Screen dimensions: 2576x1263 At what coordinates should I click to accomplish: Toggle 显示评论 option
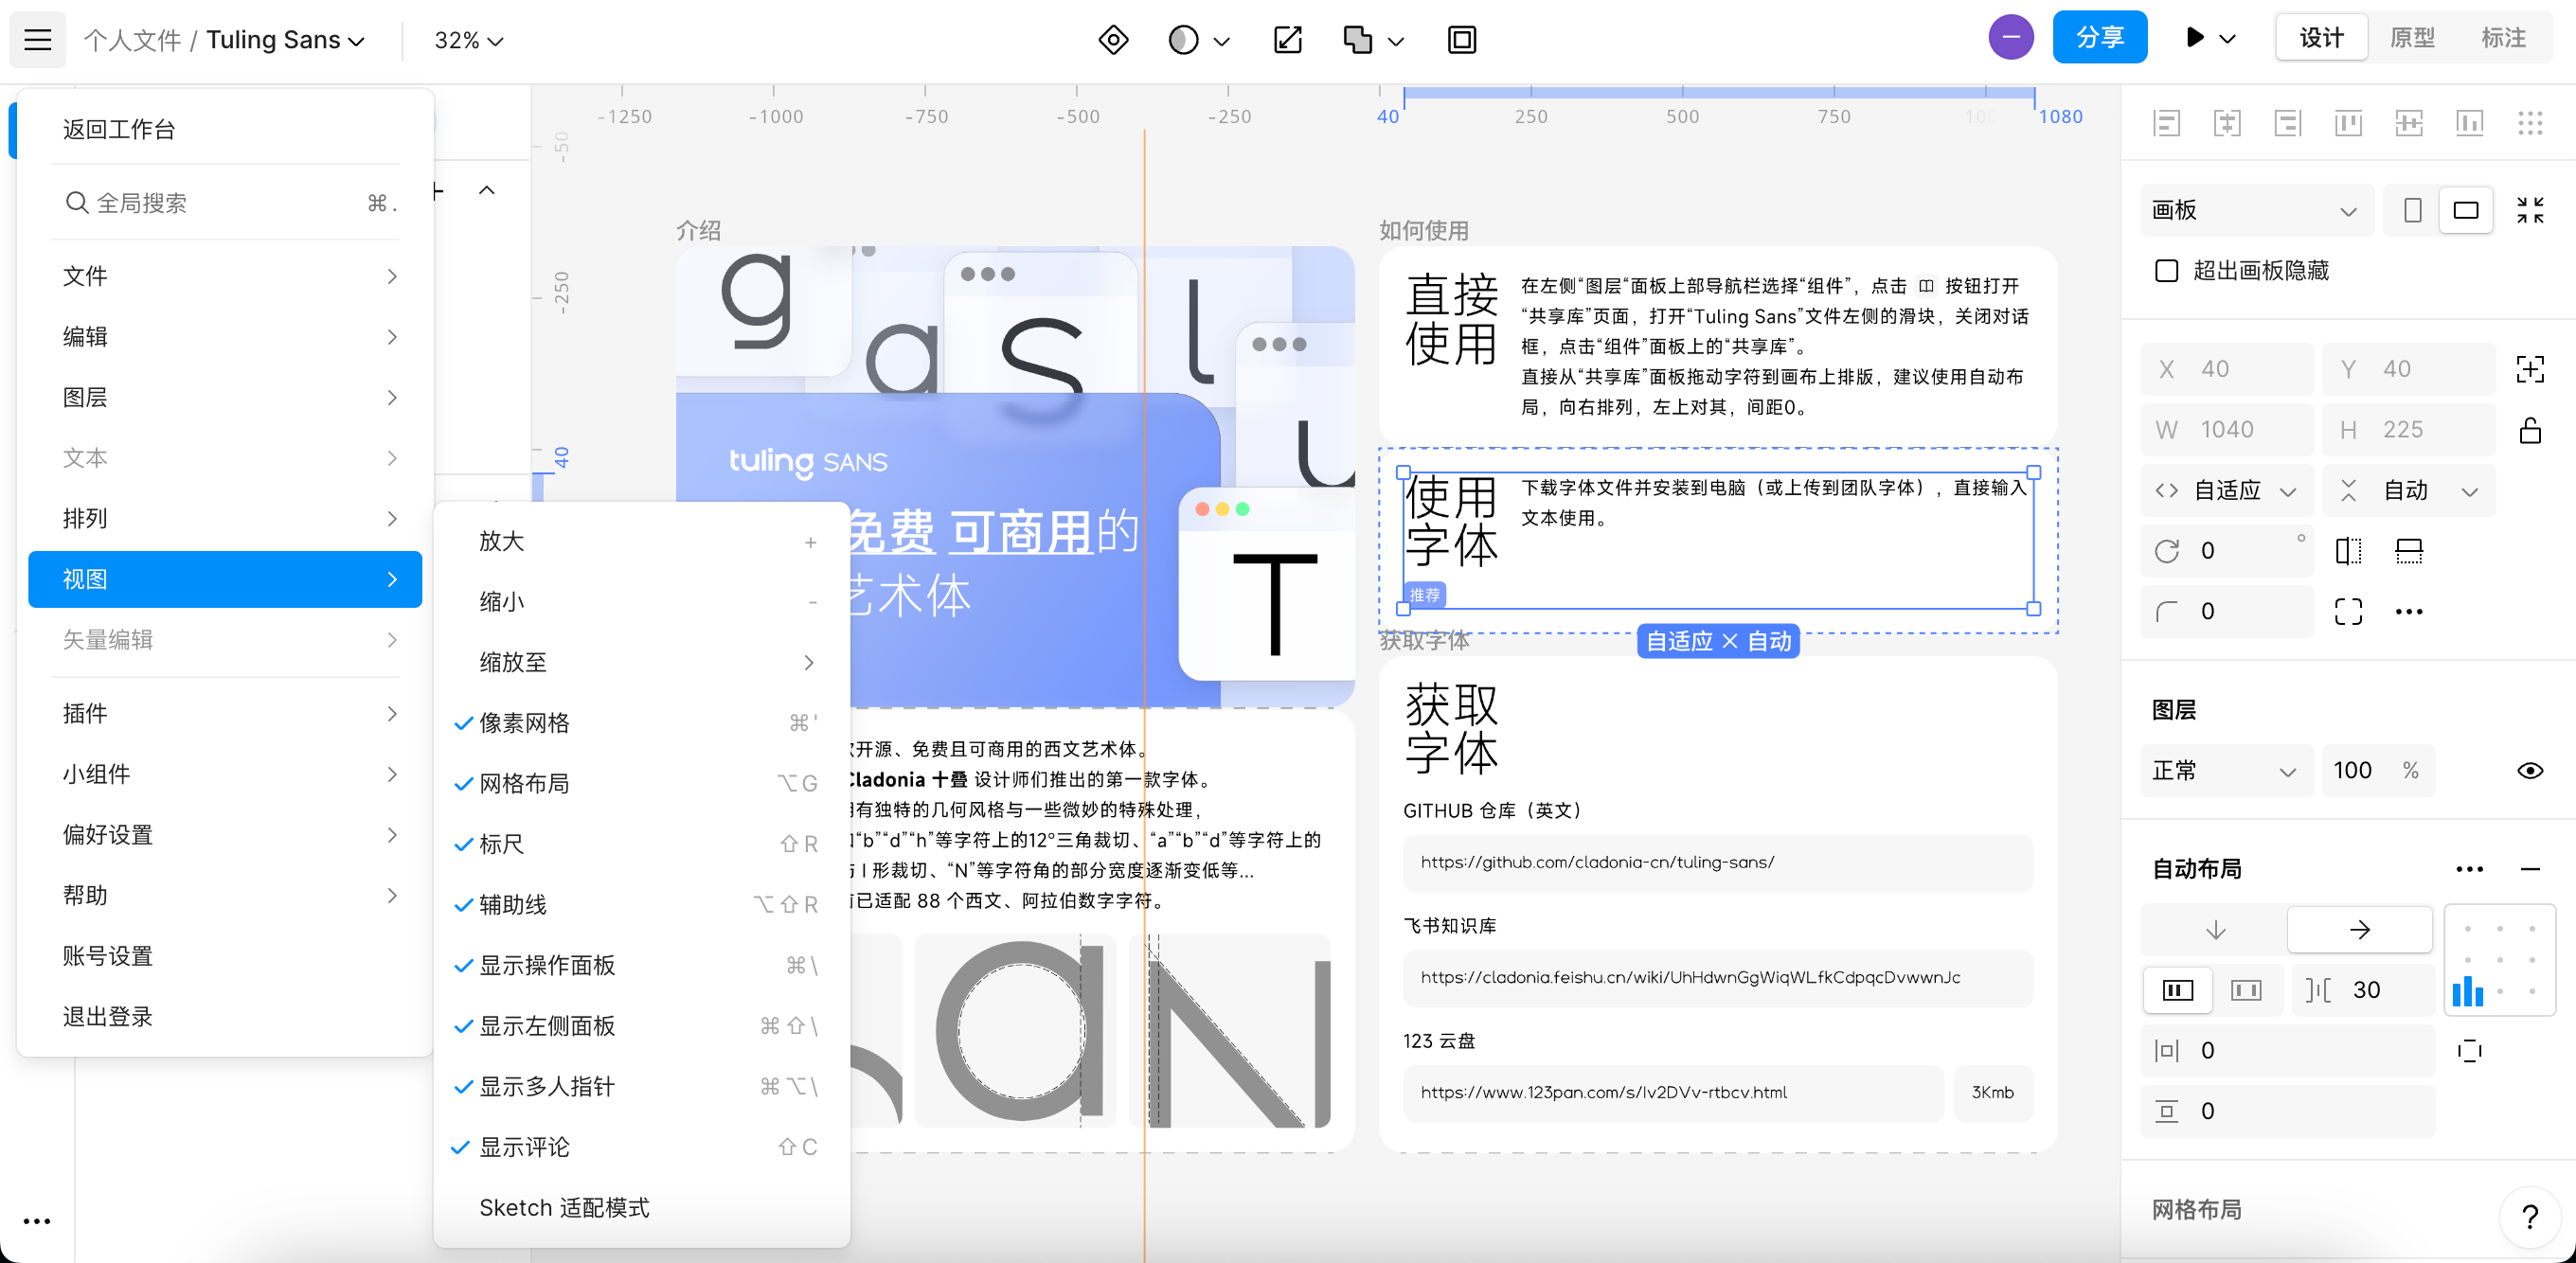tap(642, 1147)
